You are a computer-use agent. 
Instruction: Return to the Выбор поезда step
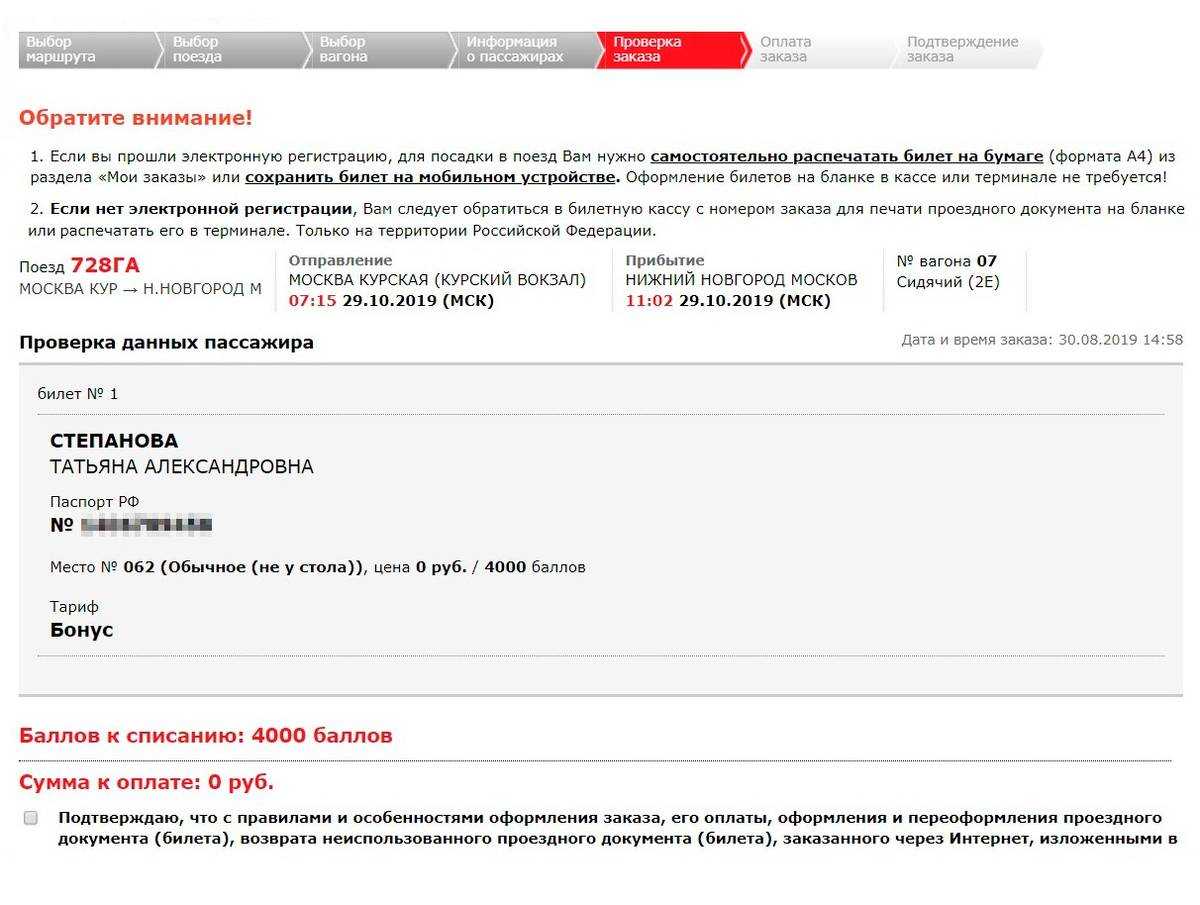click(x=228, y=50)
